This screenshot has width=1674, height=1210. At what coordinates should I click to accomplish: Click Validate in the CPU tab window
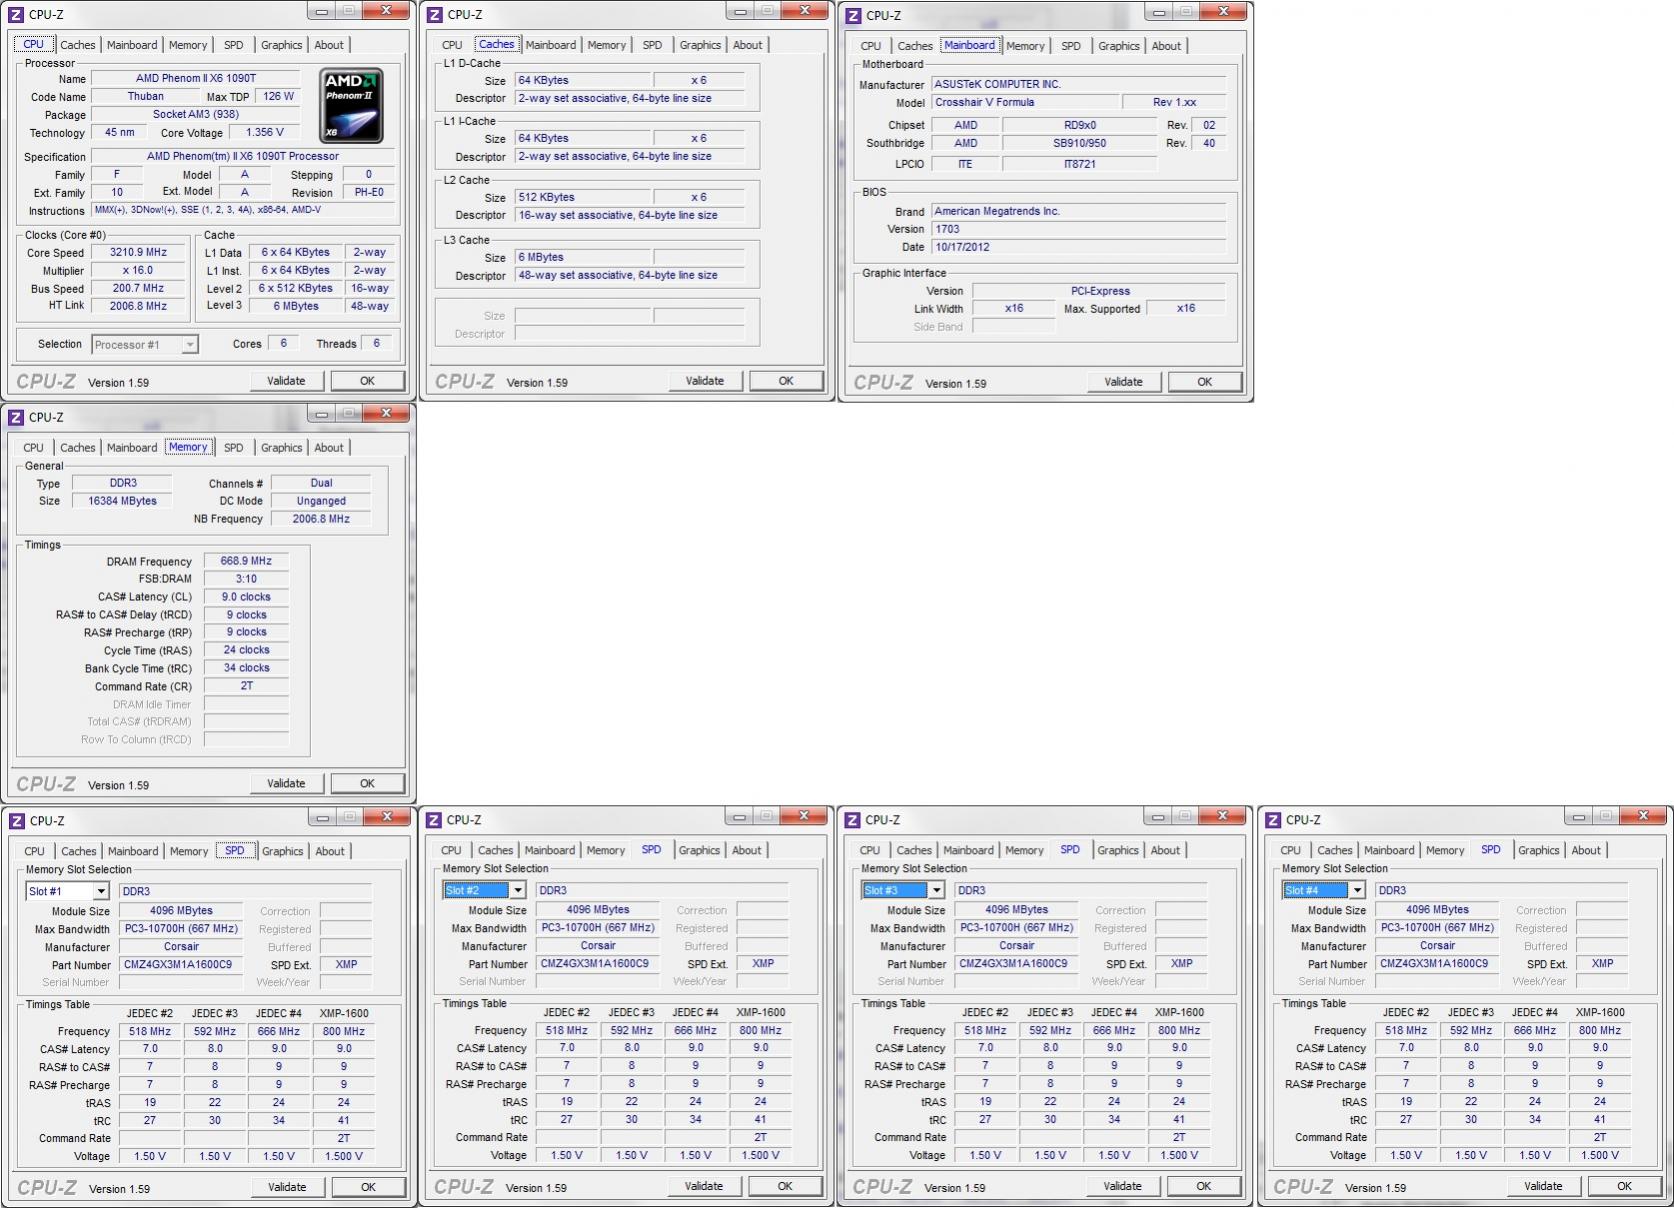click(286, 381)
